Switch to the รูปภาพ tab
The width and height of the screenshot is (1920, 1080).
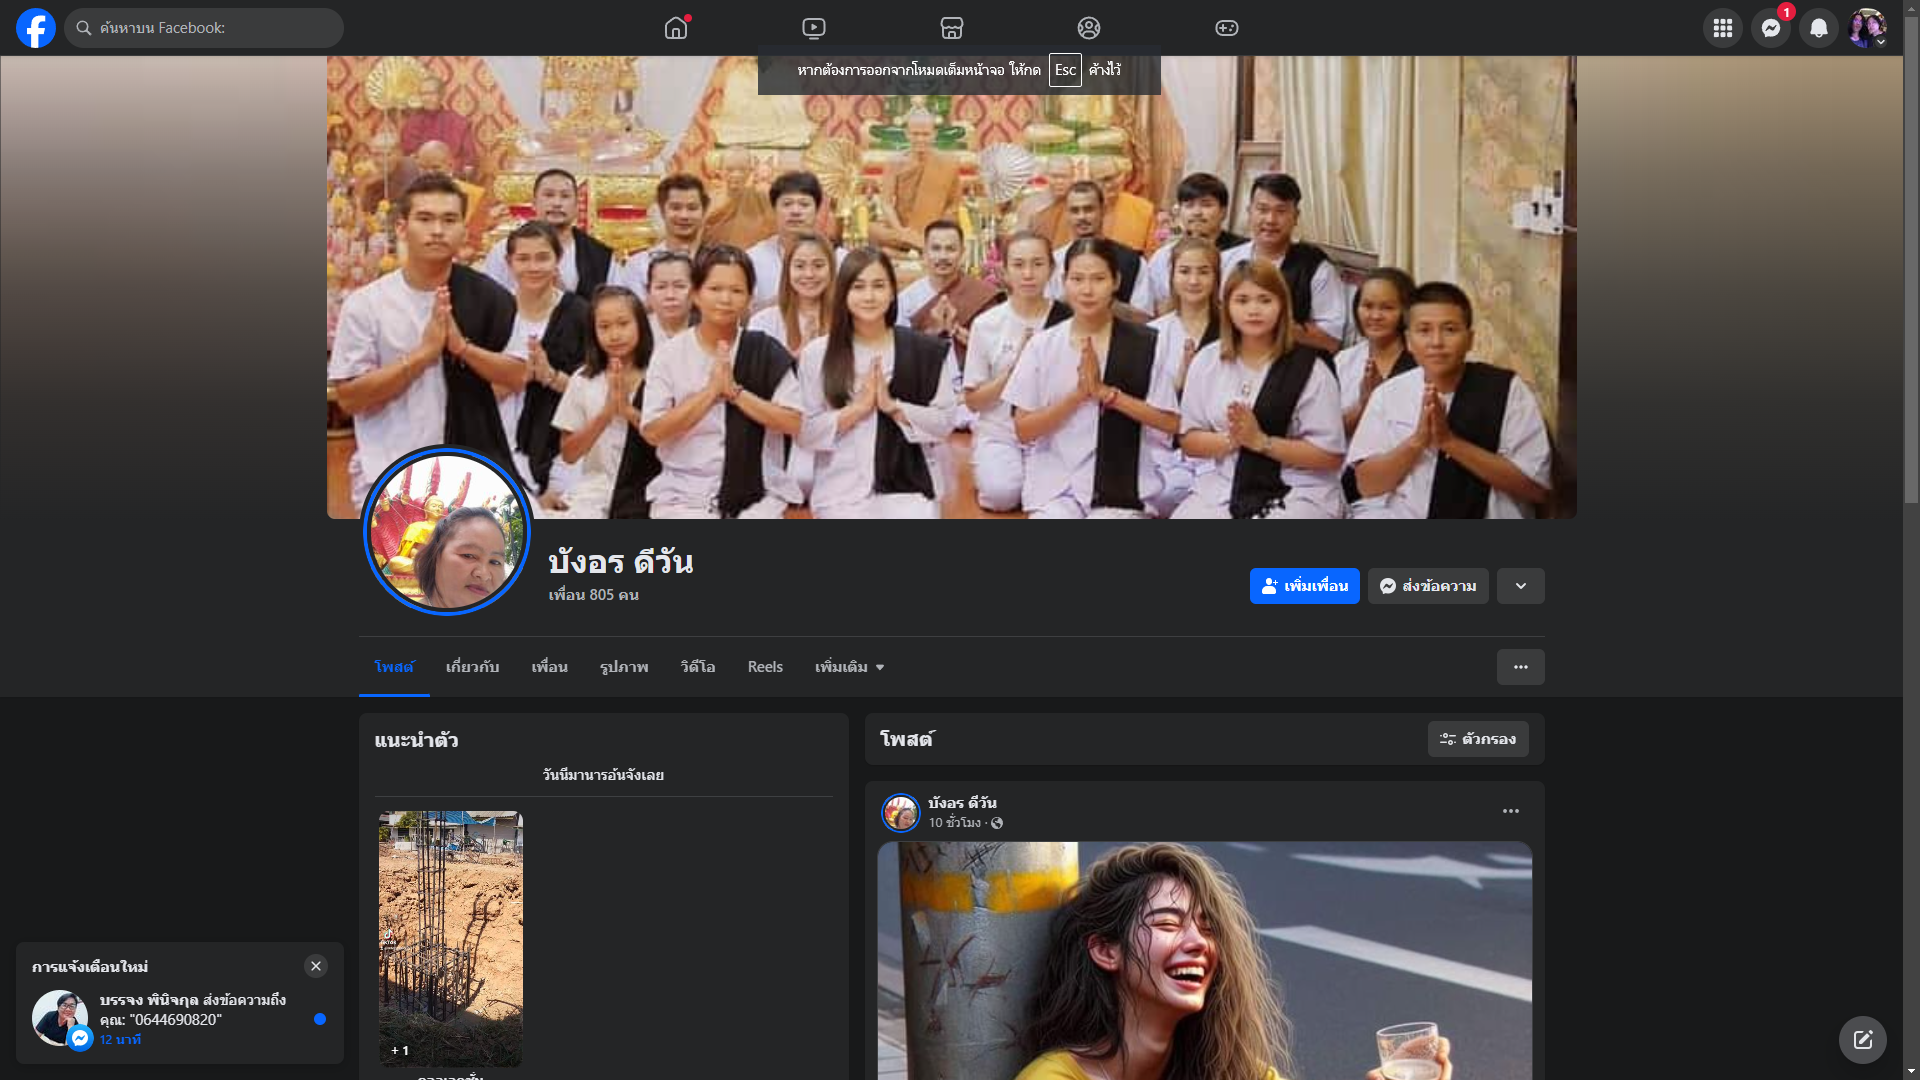pos(624,667)
